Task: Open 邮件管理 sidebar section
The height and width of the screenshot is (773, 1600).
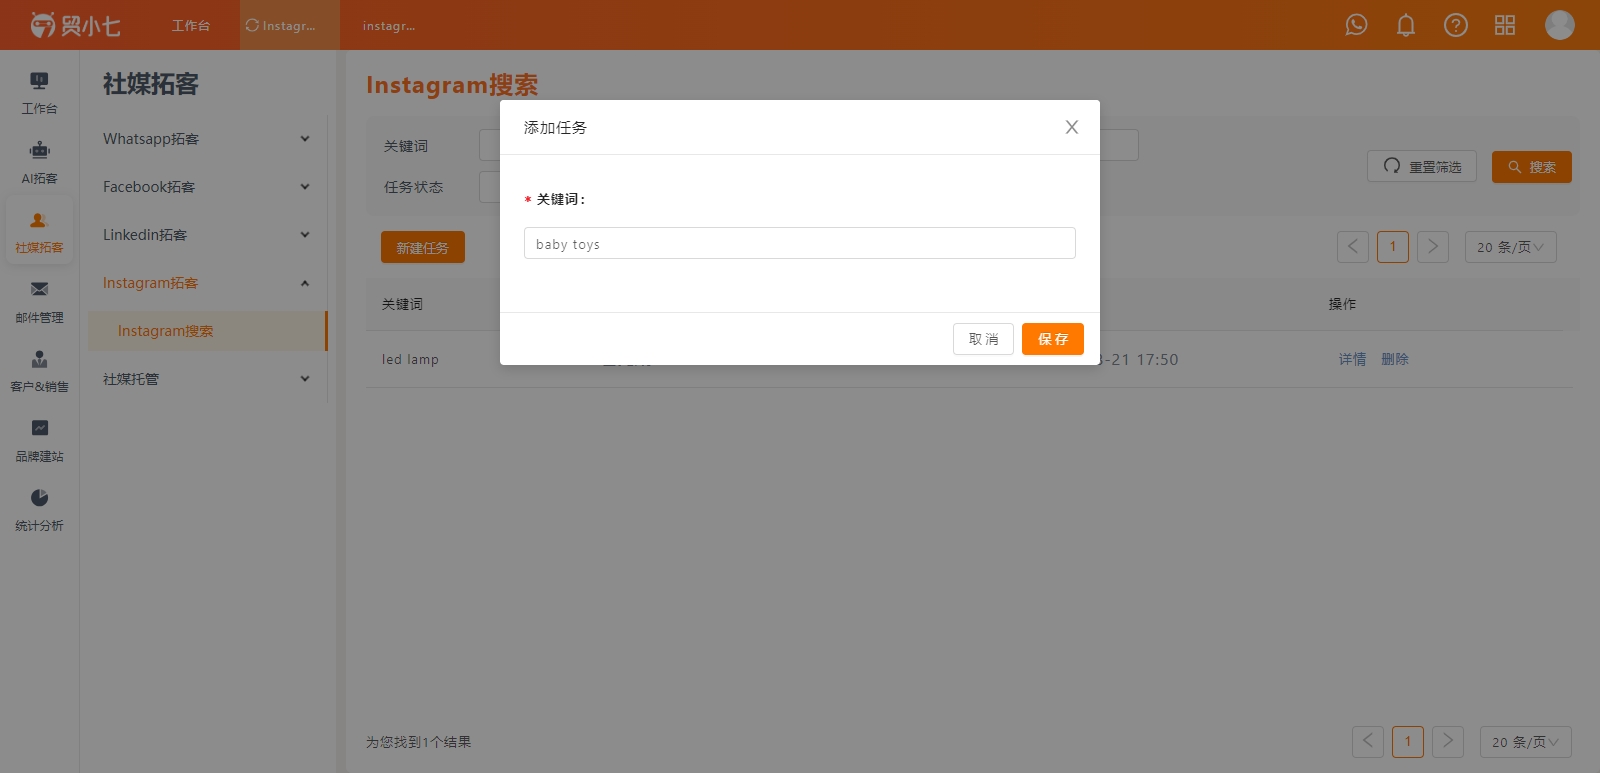Action: (x=39, y=302)
